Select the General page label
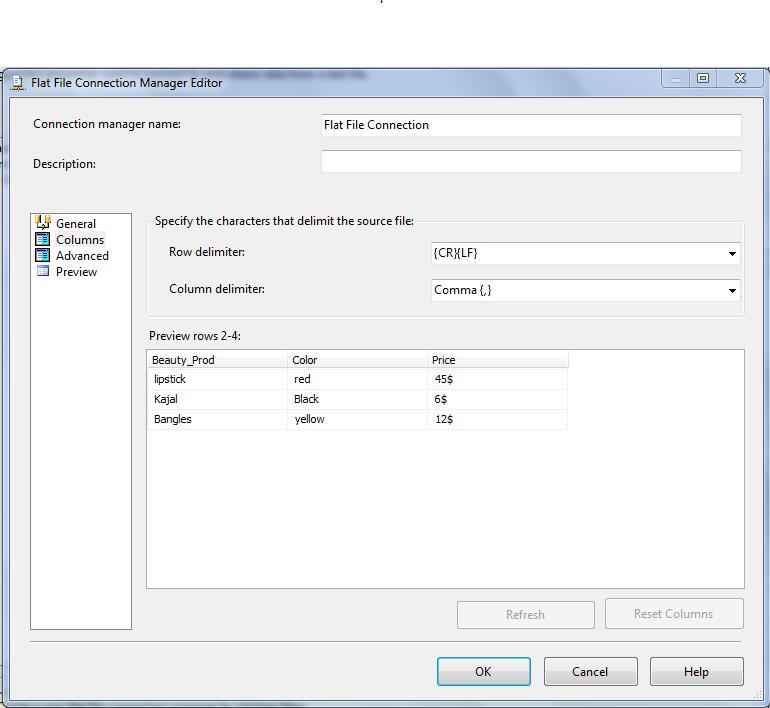This screenshot has height=708, width=770. pyautogui.click(x=76, y=224)
